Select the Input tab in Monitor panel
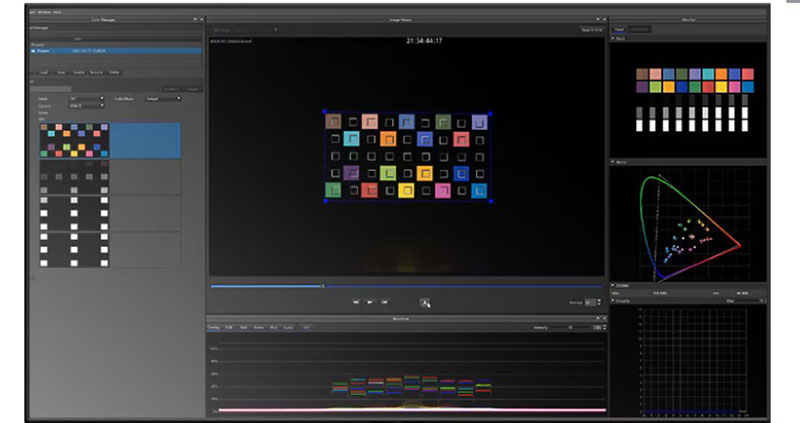The height and width of the screenshot is (423, 800). pyautogui.click(x=619, y=30)
